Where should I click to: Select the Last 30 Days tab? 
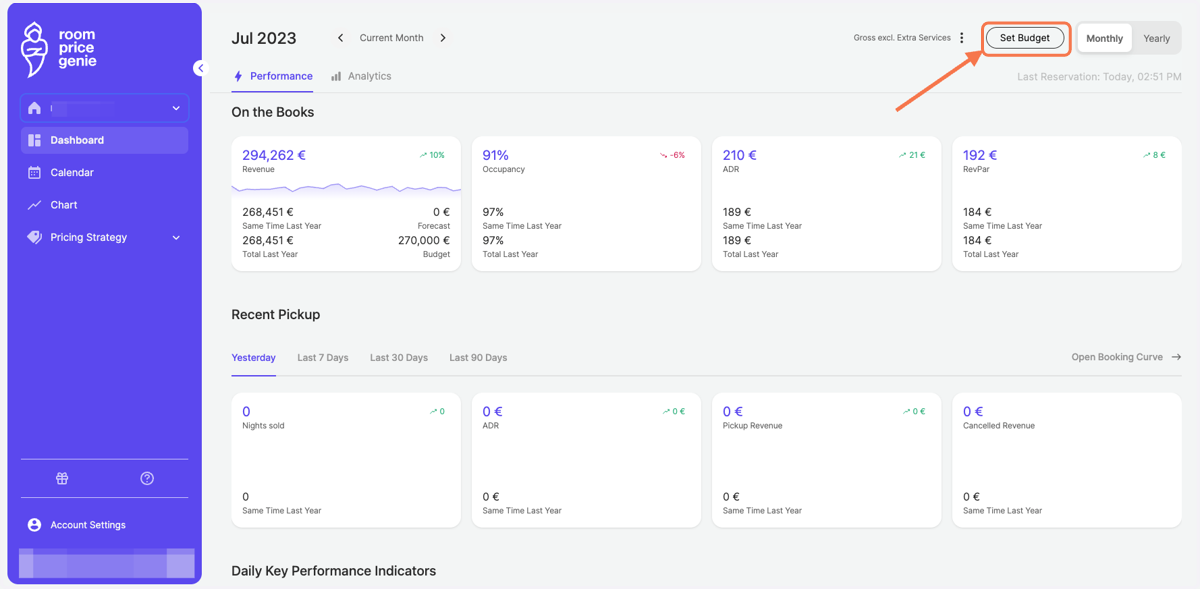[398, 357]
